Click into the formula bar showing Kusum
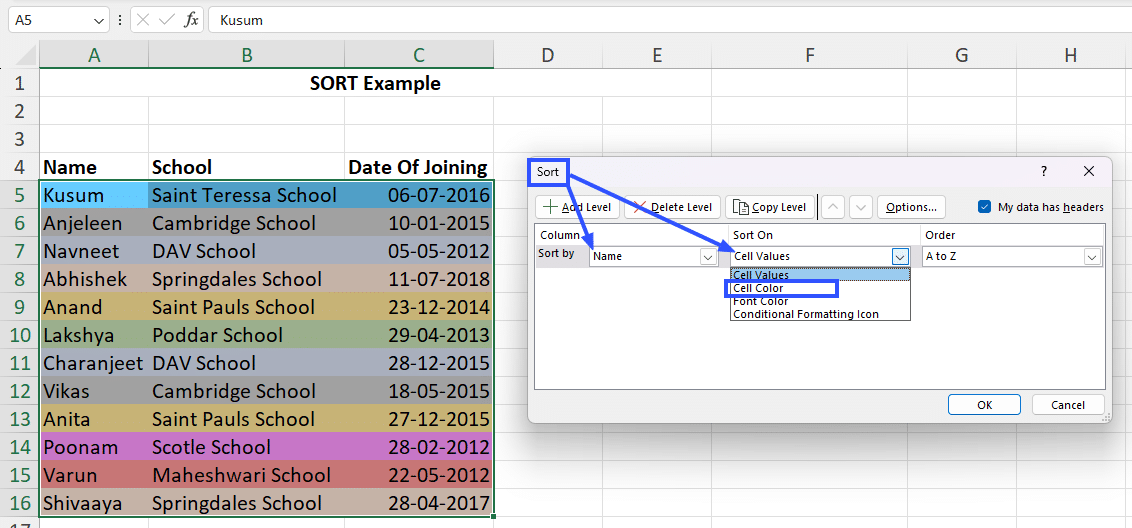This screenshot has height=528, width=1132. [x=670, y=20]
